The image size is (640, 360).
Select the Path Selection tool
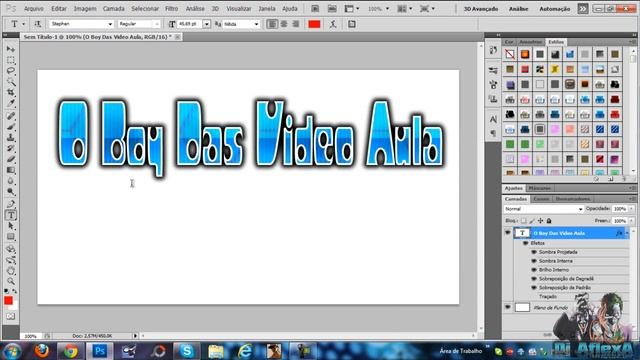point(11,226)
